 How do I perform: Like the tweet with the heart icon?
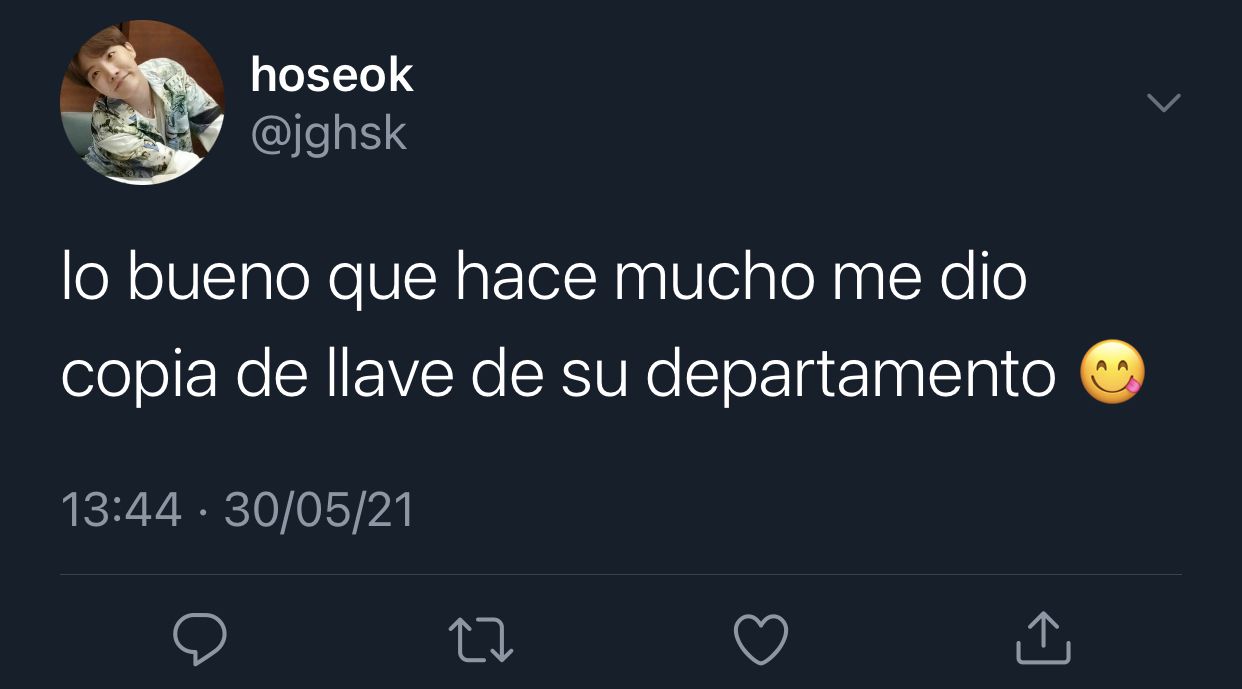click(x=761, y=639)
